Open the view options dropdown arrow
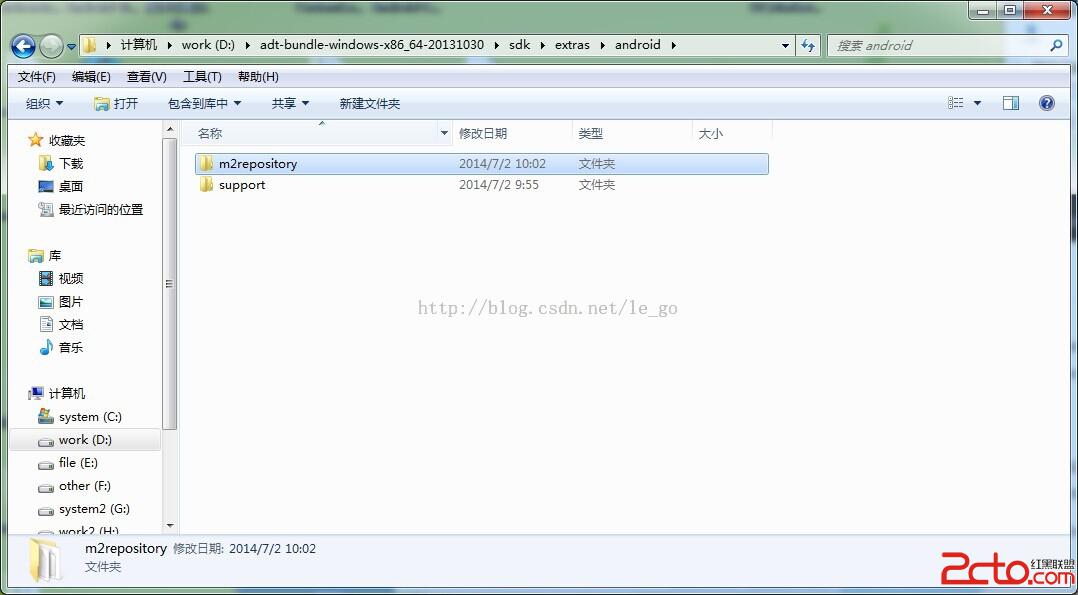The width and height of the screenshot is (1078, 595). tap(977, 104)
